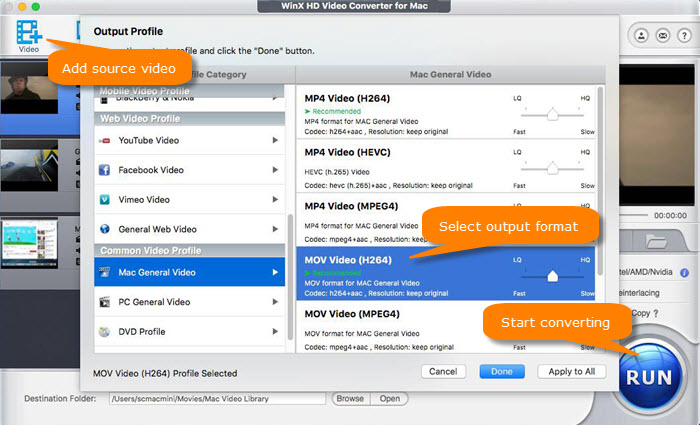700x425 pixels.
Task: Select PC General Video category
Action: (x=189, y=302)
